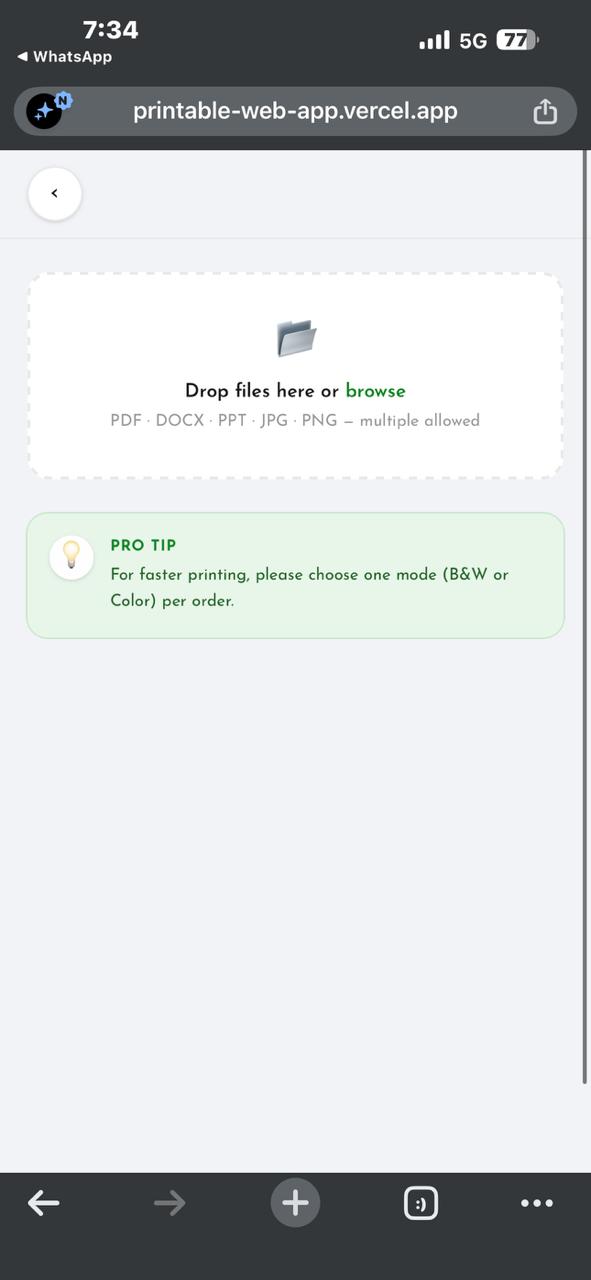
Task: Click the page scrollbar on right edge
Action: [585, 616]
